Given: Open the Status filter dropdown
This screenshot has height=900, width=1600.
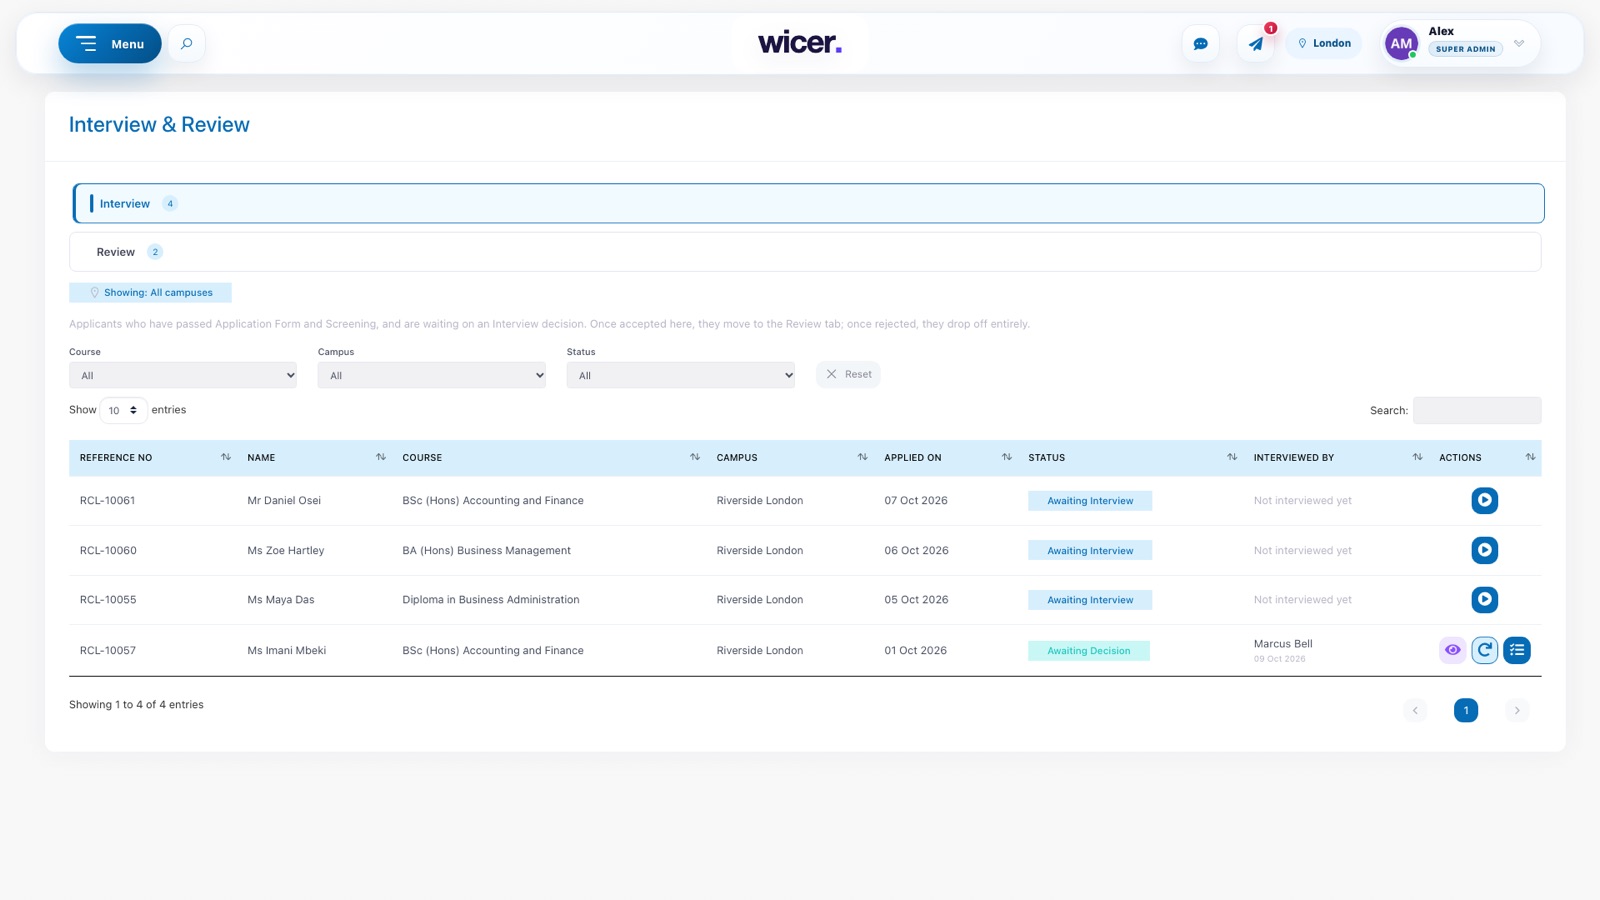Looking at the screenshot, I should (x=681, y=376).
